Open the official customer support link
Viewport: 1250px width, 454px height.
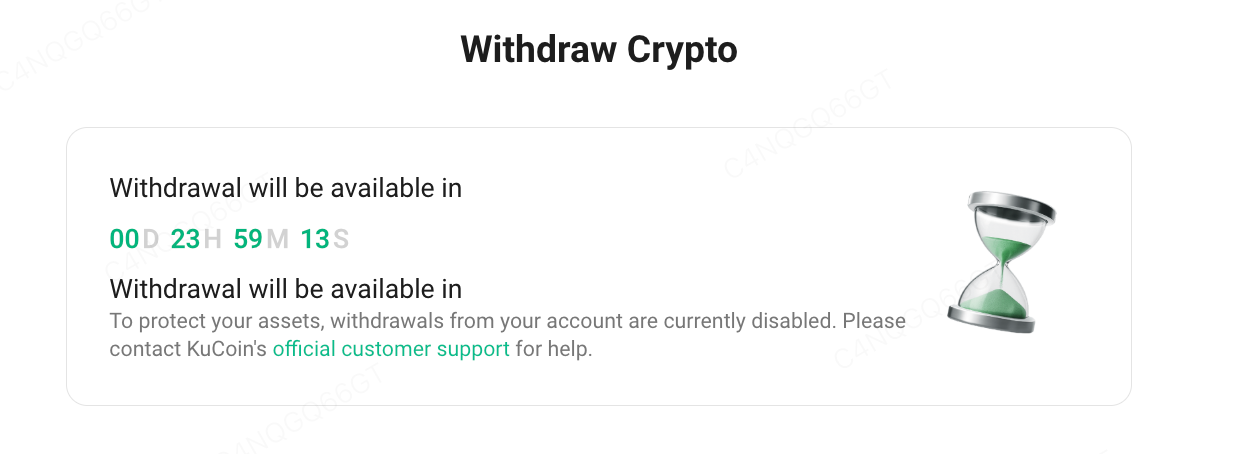pyautogui.click(x=391, y=350)
